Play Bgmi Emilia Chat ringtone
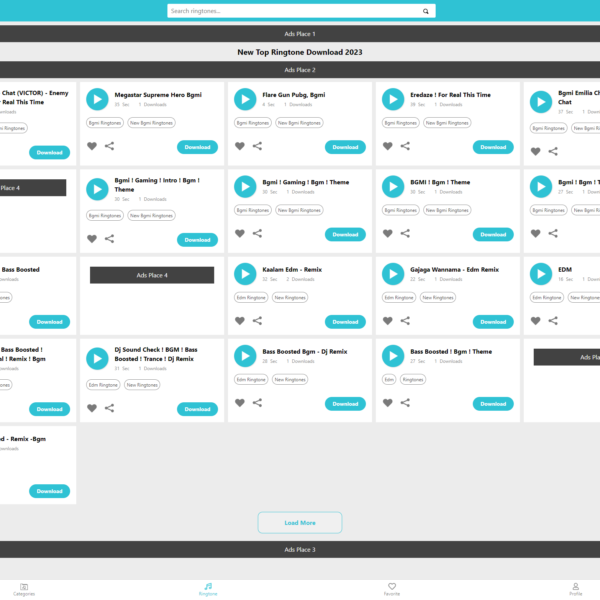This screenshot has height=600, width=600. 541,102
